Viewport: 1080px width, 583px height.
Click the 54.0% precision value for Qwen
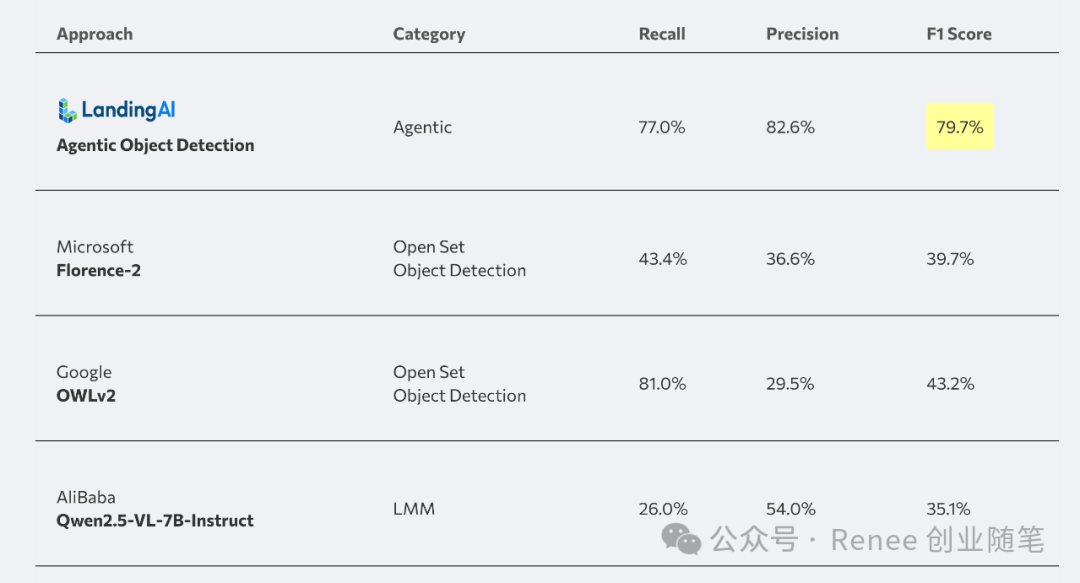791,509
